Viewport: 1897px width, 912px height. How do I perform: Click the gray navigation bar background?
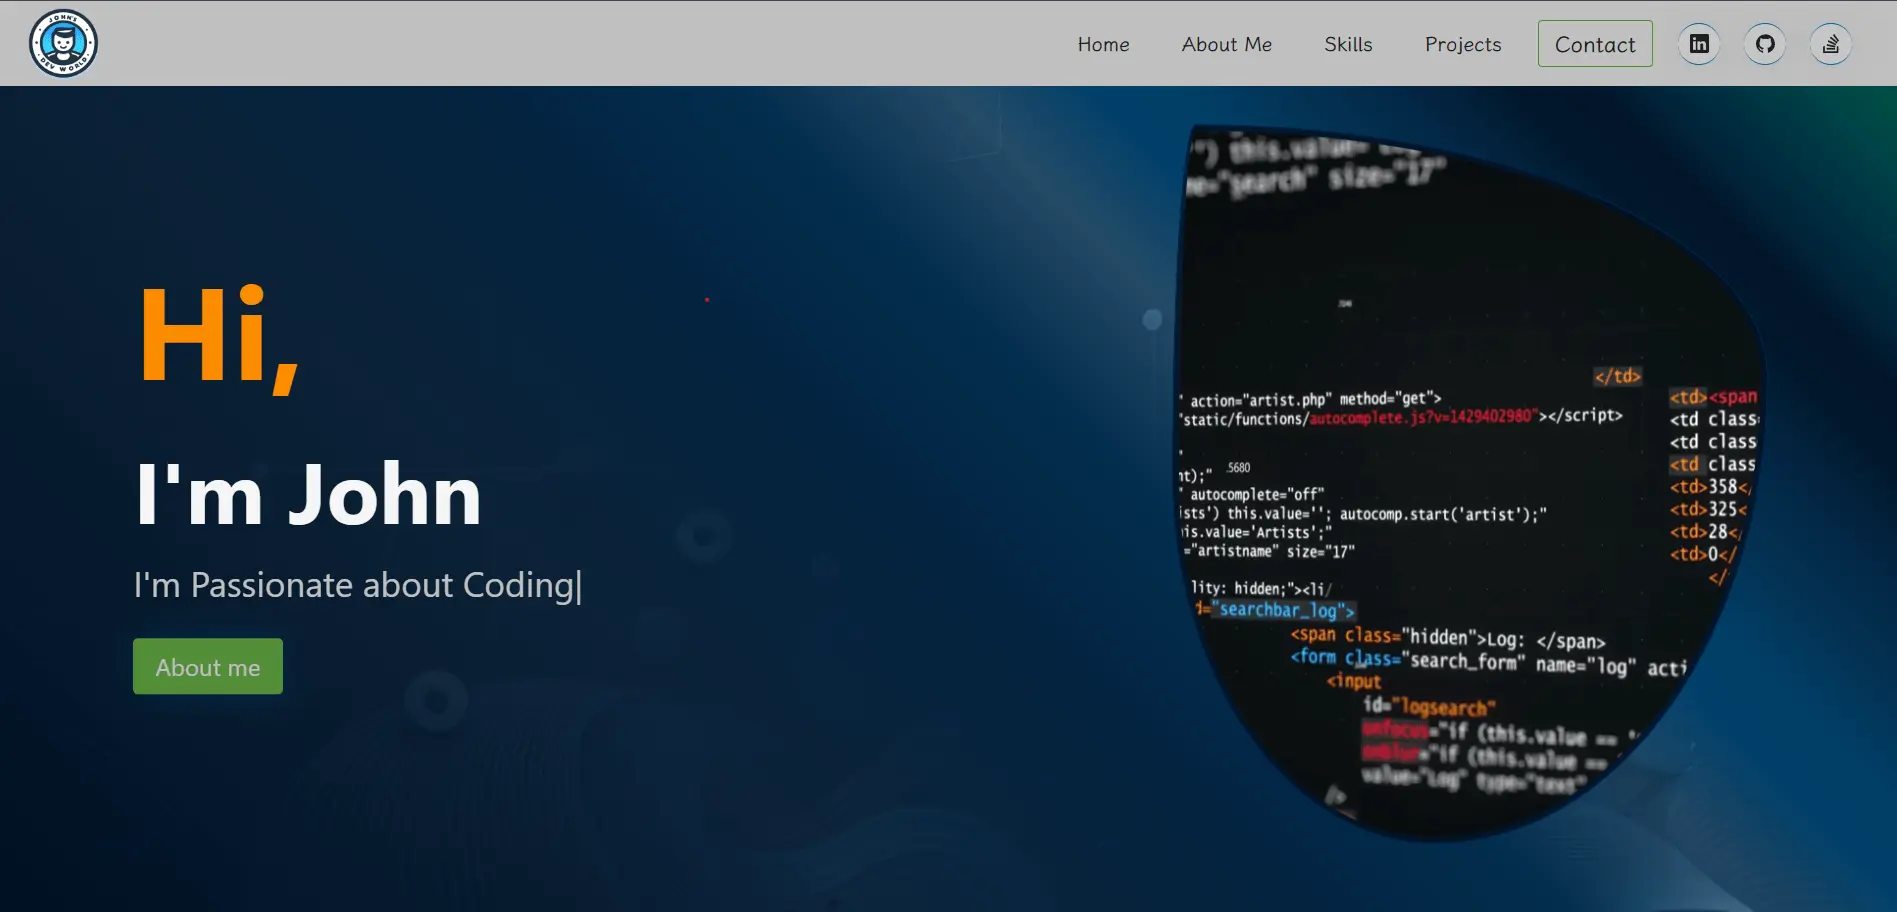tap(600, 43)
